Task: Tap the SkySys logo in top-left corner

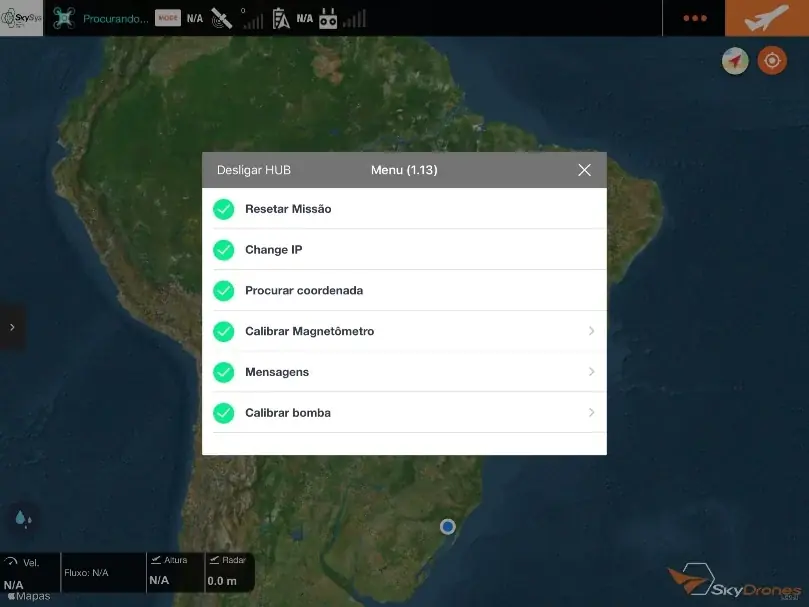Action: coord(22,18)
